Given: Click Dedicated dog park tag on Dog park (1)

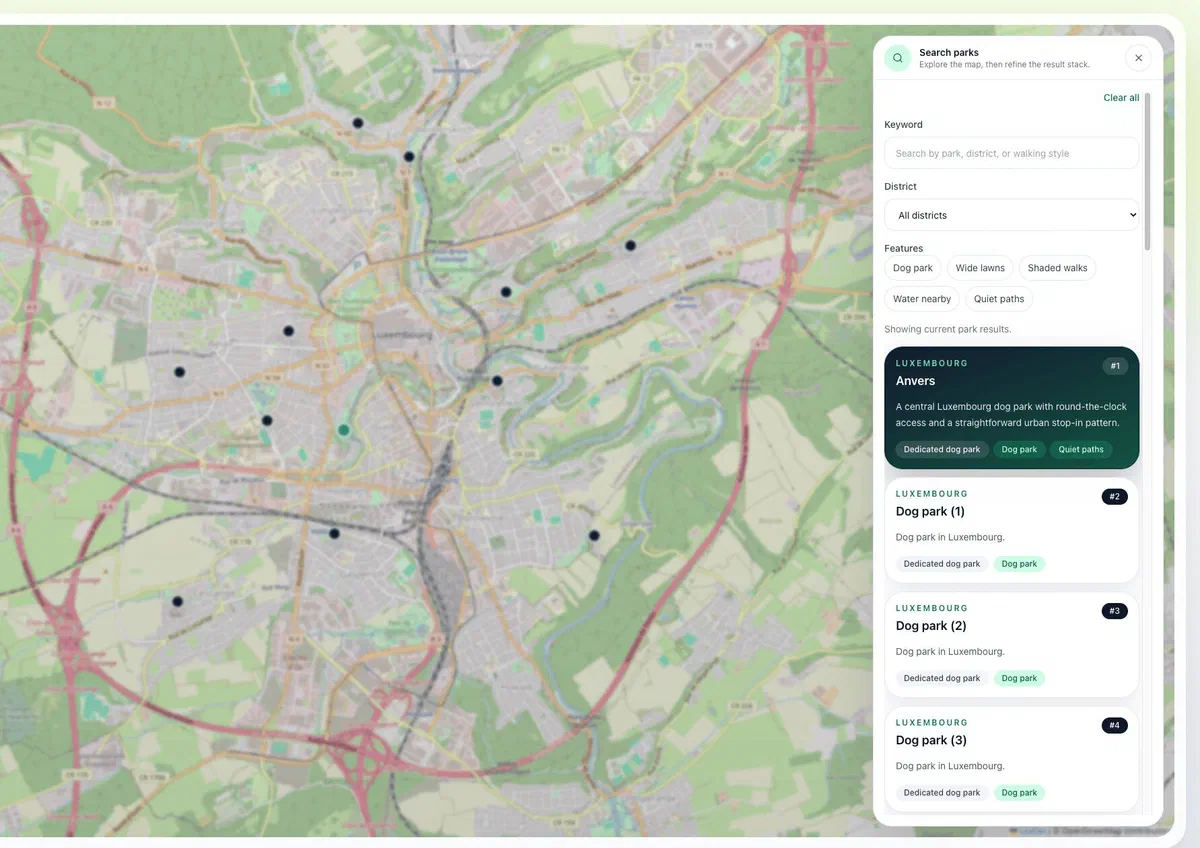Looking at the screenshot, I should click(942, 564).
